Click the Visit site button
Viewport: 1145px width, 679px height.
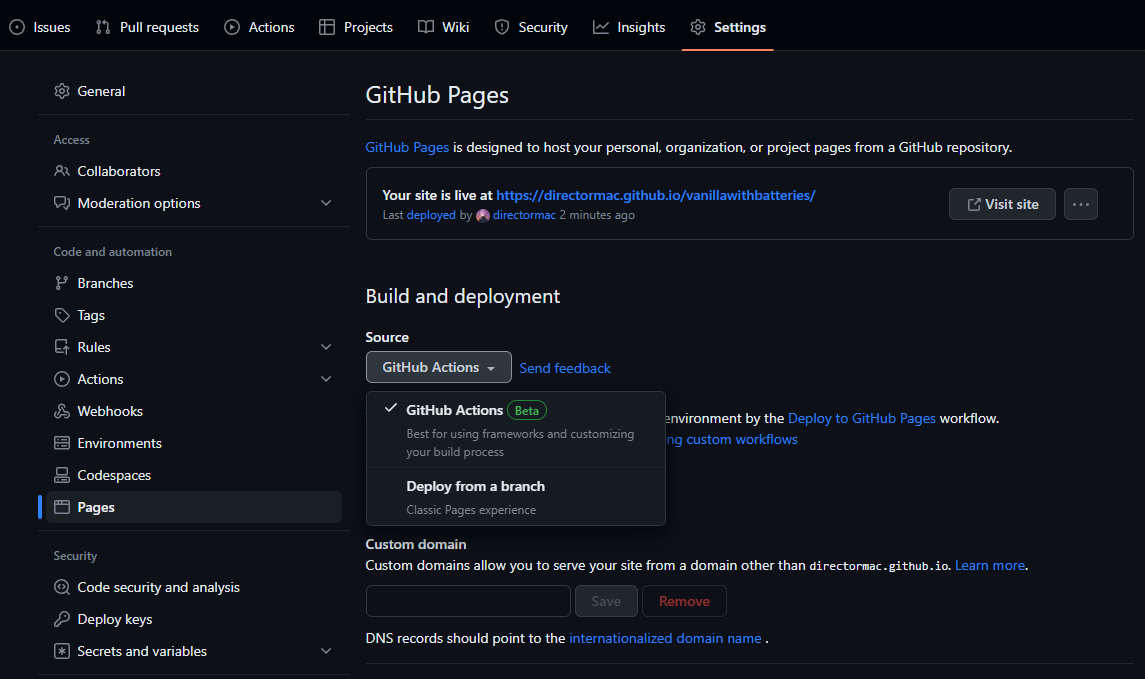(x=1002, y=203)
